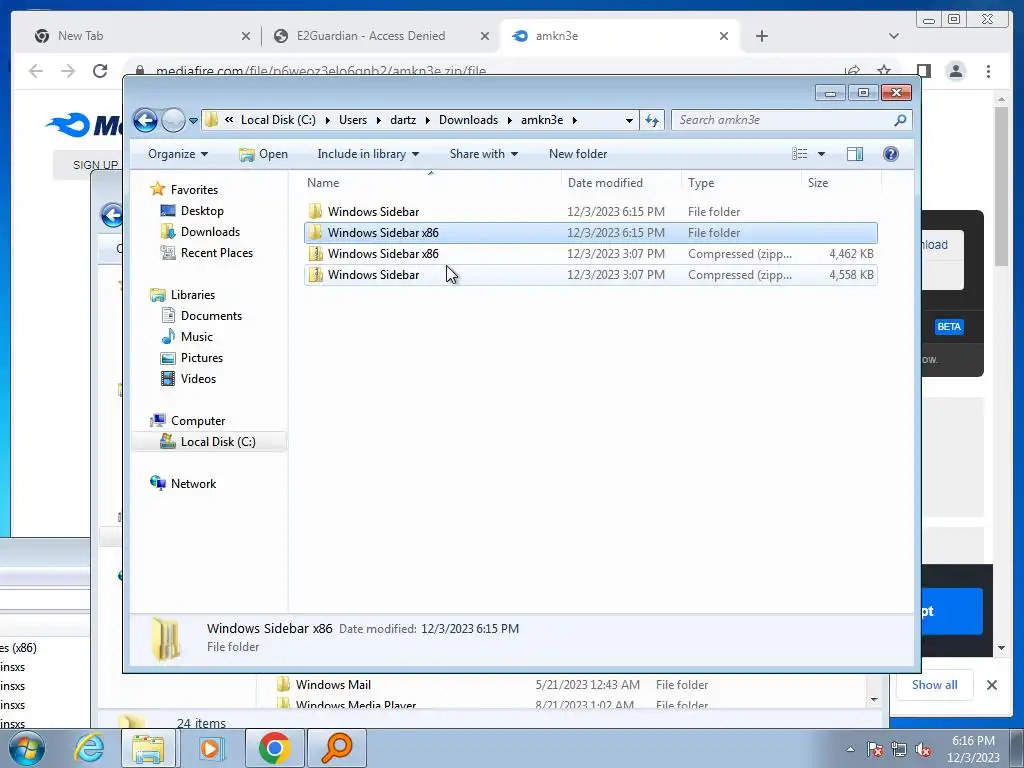
Task: Click Downloads segment in address bar
Action: (468, 120)
